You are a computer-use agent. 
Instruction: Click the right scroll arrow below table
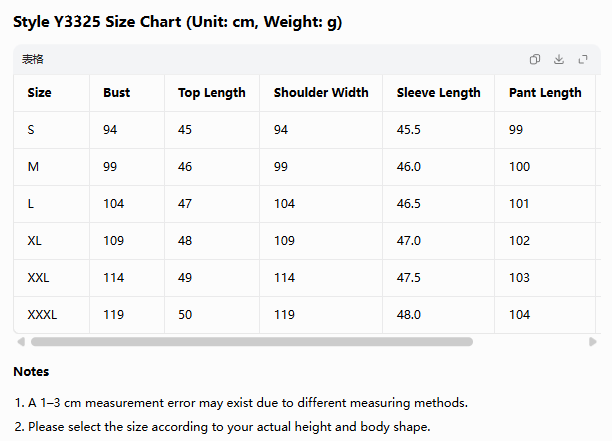[592, 342]
